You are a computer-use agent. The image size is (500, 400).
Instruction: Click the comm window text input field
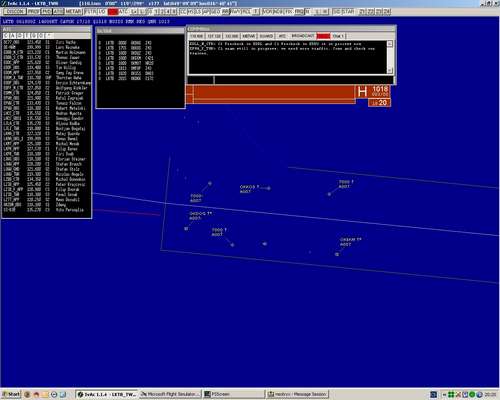click(x=303, y=80)
